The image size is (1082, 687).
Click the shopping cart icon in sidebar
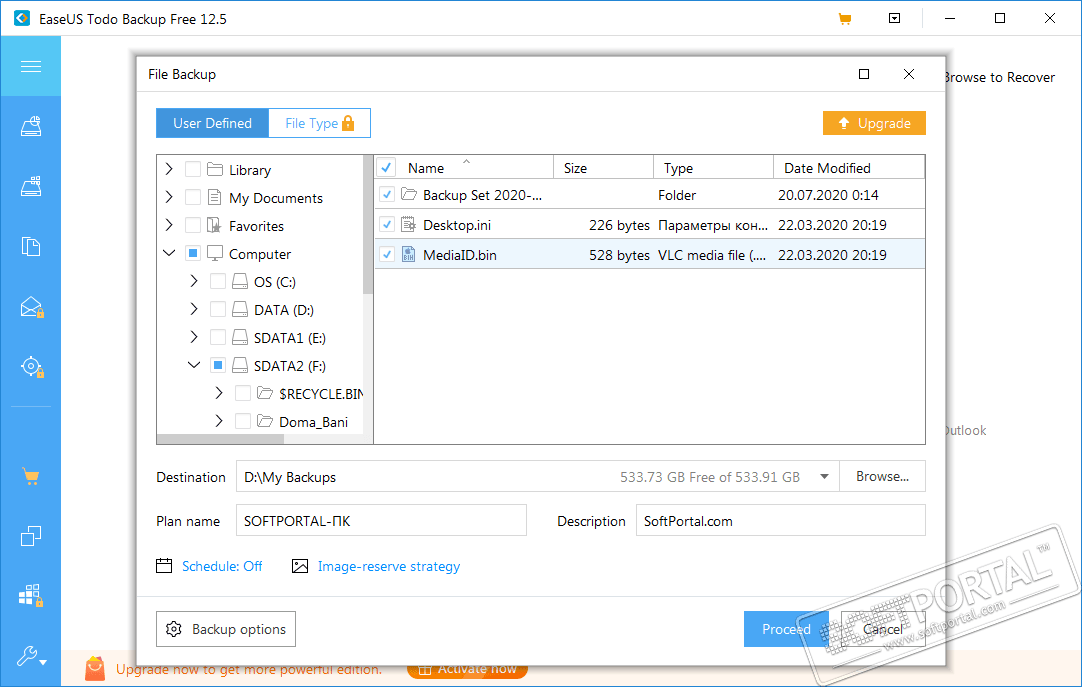click(31, 477)
